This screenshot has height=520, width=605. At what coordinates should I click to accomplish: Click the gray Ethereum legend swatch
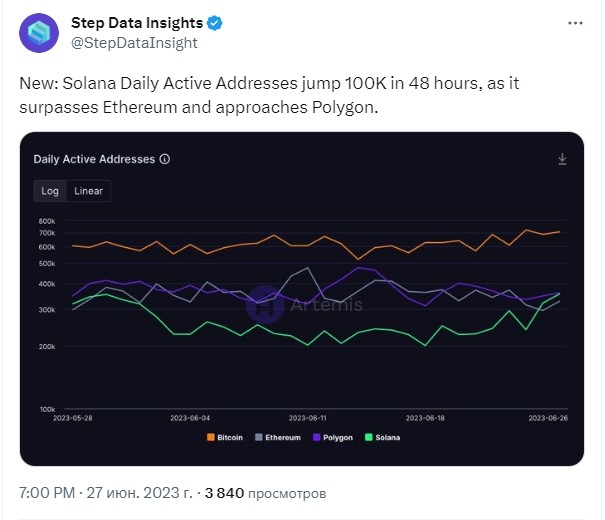(259, 437)
